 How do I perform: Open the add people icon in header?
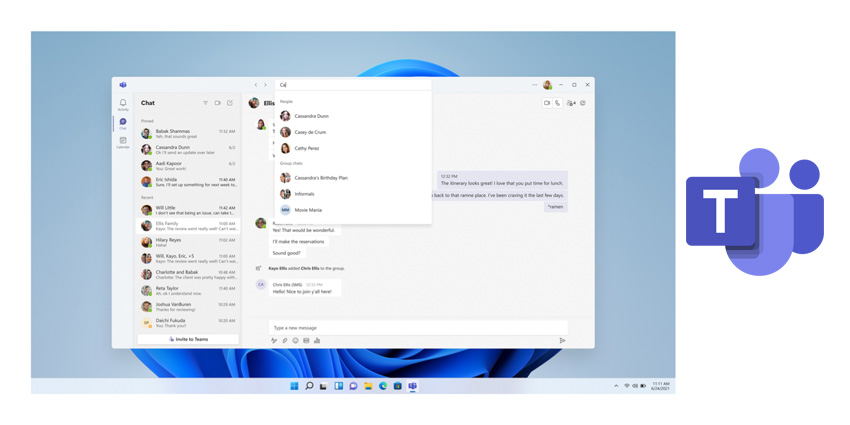(x=571, y=103)
